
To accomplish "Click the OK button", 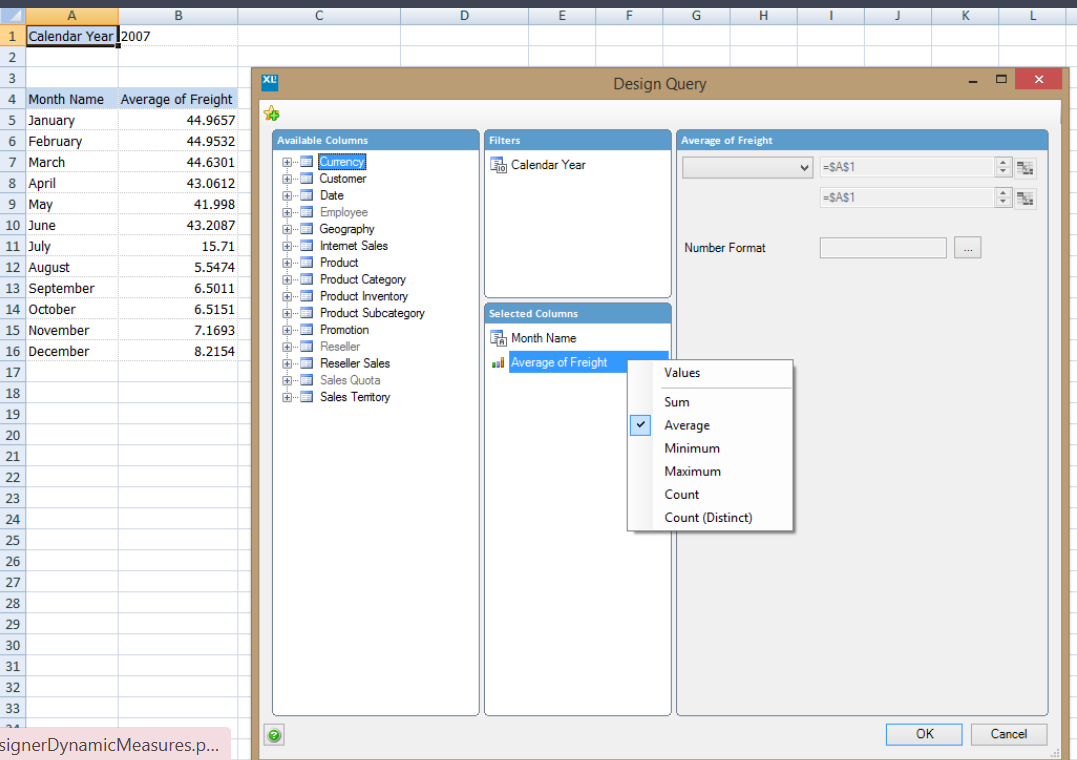I will tap(923, 733).
